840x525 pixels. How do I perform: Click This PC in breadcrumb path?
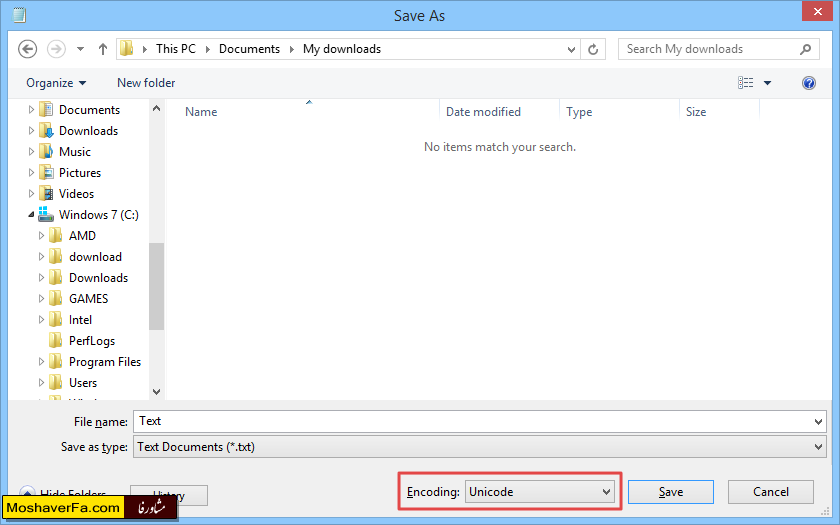(176, 49)
